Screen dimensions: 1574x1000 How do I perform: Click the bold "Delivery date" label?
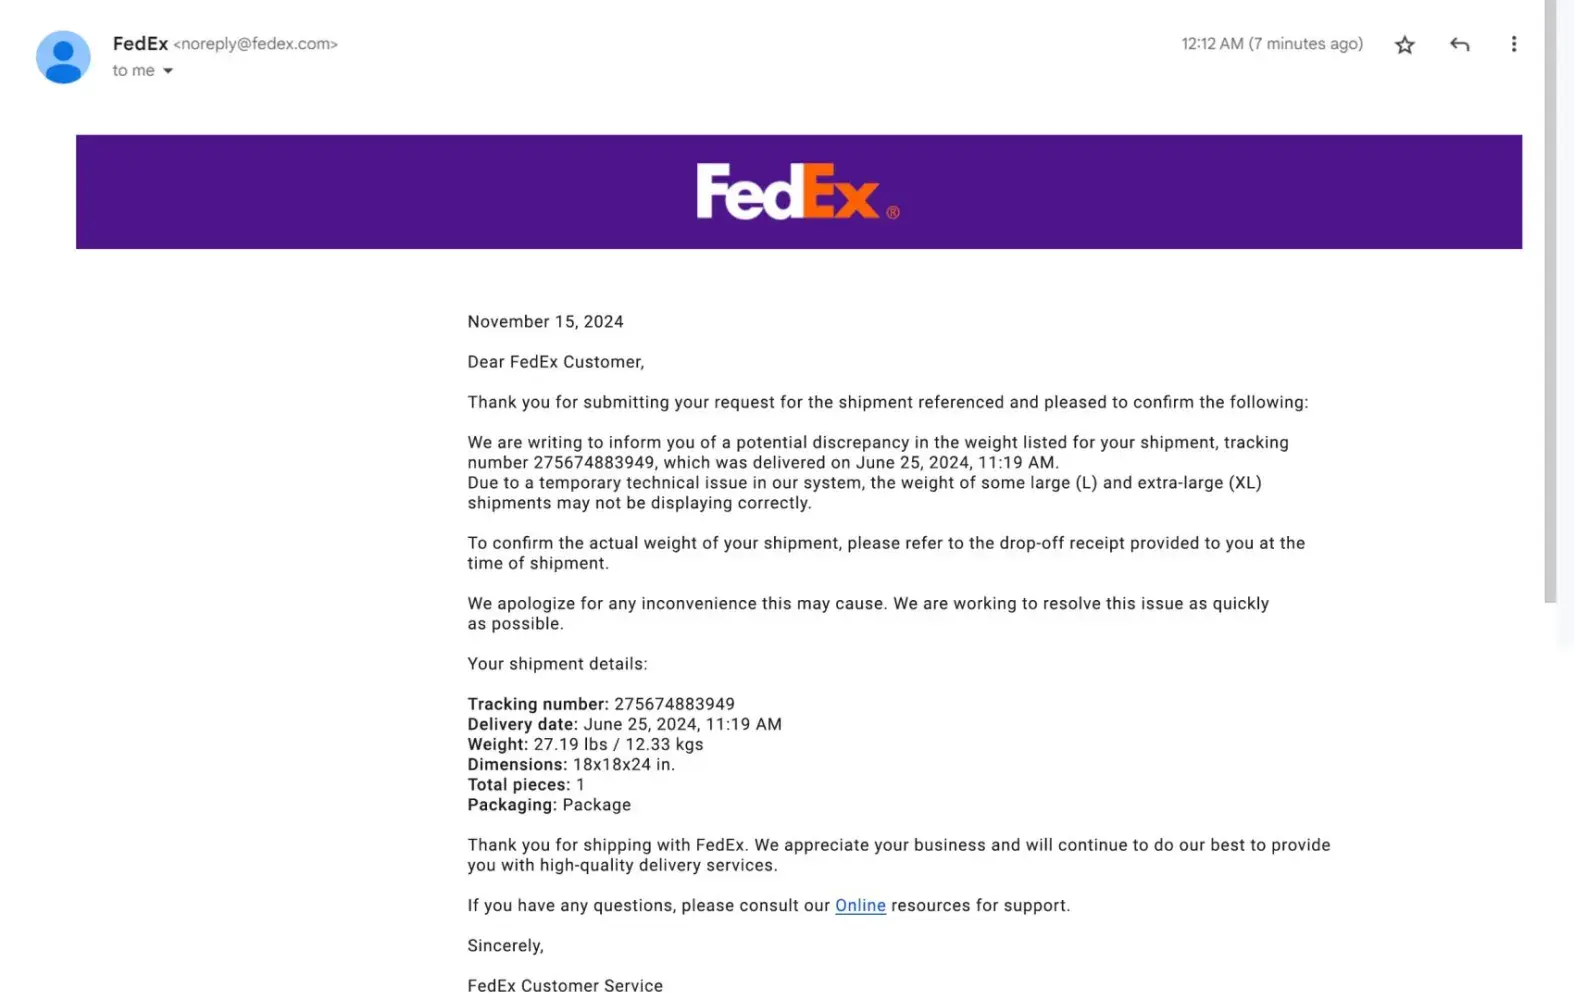[522, 724]
